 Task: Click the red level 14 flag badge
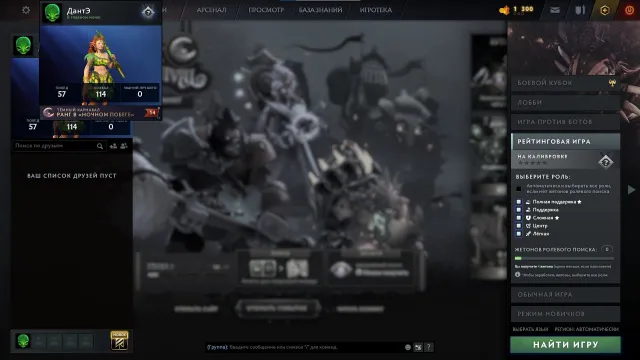tap(152, 112)
